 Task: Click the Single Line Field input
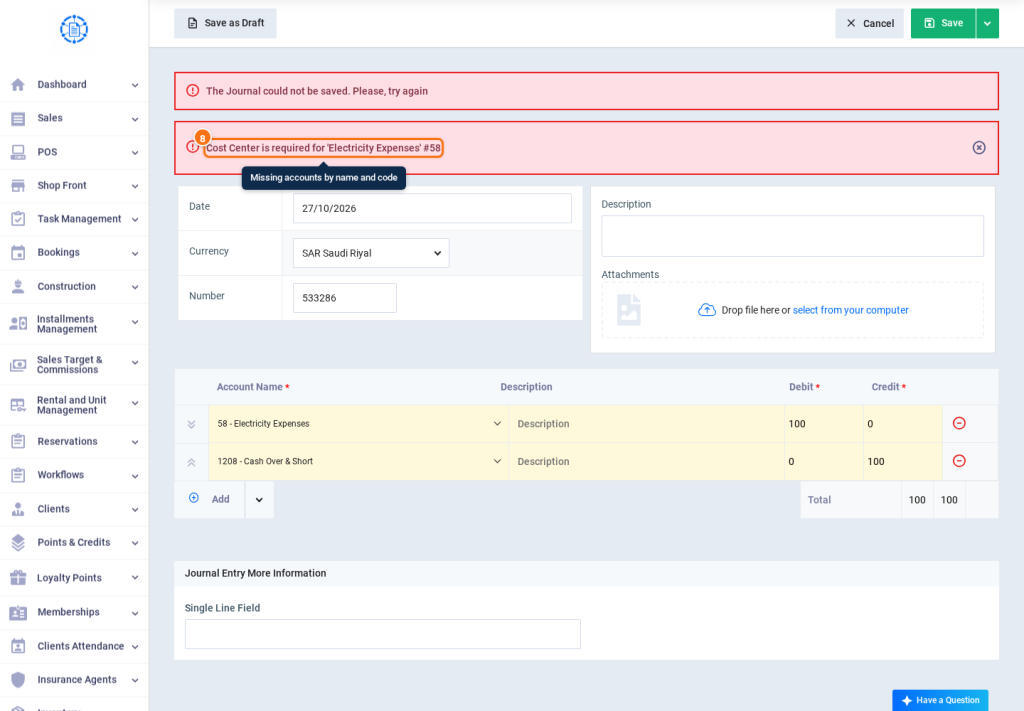[383, 634]
